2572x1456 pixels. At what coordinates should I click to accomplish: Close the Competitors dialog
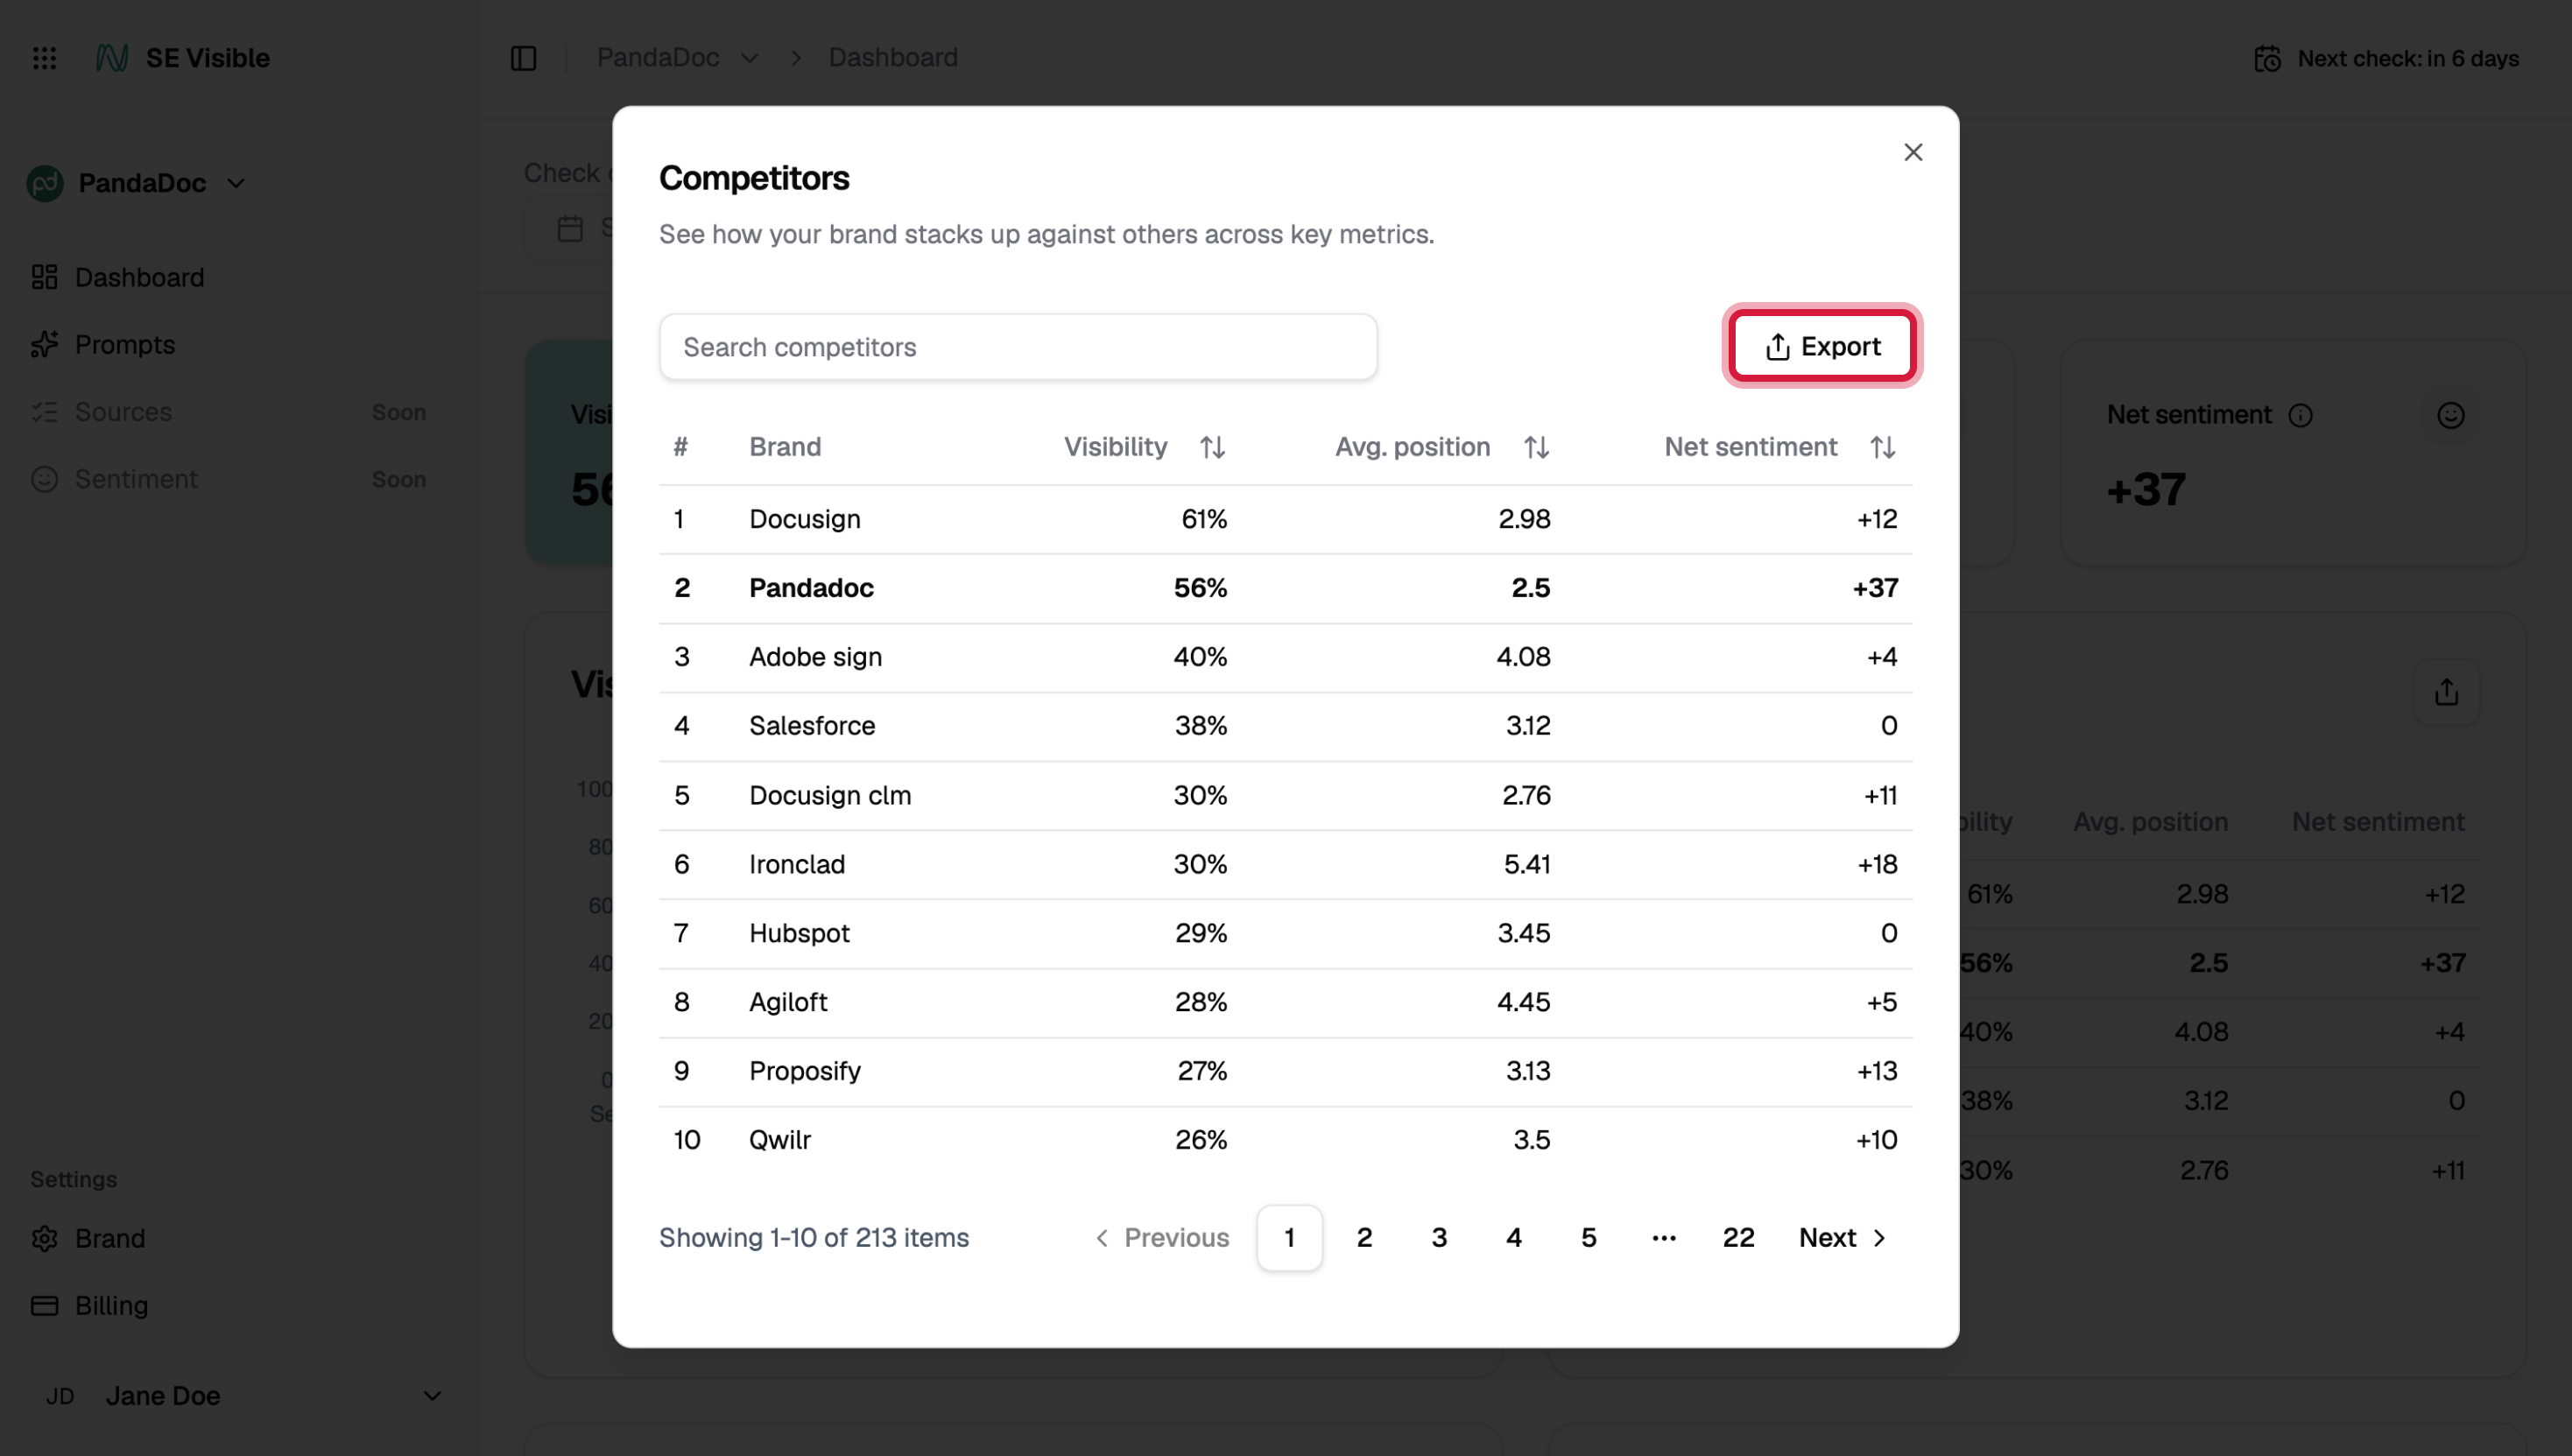click(x=1913, y=152)
